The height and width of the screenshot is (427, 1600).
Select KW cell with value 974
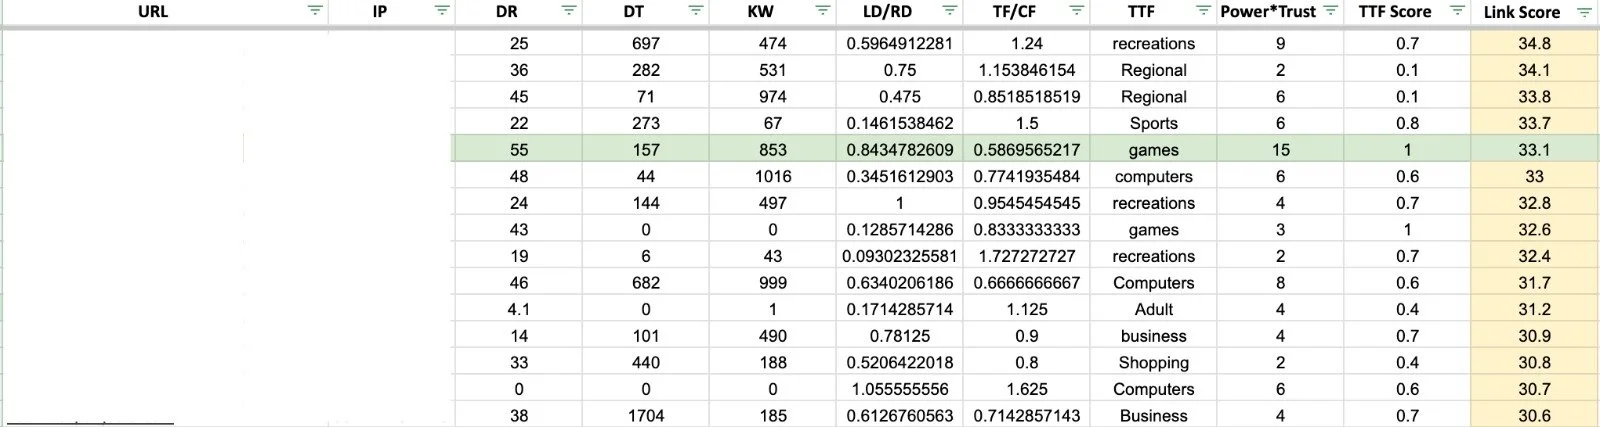tap(772, 97)
